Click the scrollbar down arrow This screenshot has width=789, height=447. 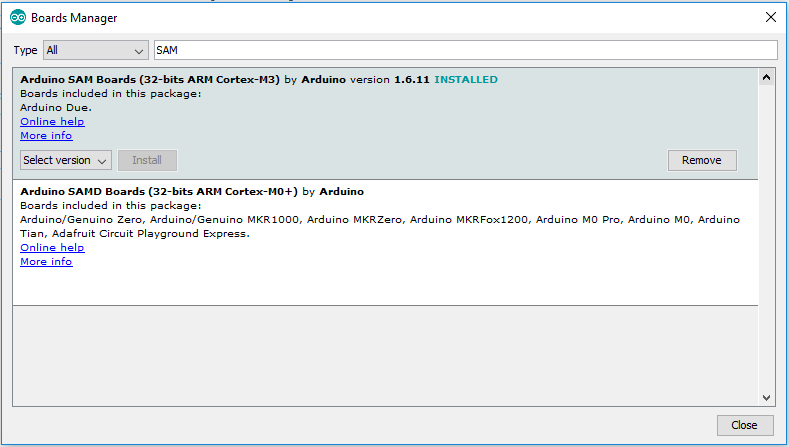[x=766, y=398]
